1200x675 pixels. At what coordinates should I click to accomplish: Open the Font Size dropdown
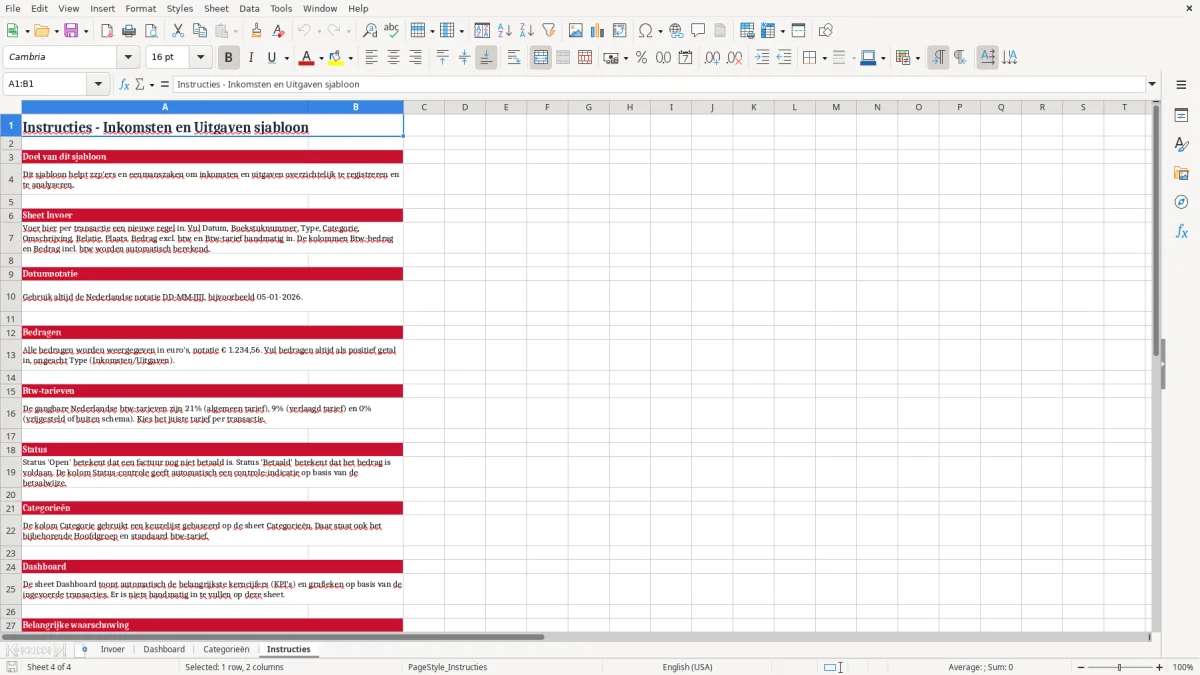click(200, 58)
